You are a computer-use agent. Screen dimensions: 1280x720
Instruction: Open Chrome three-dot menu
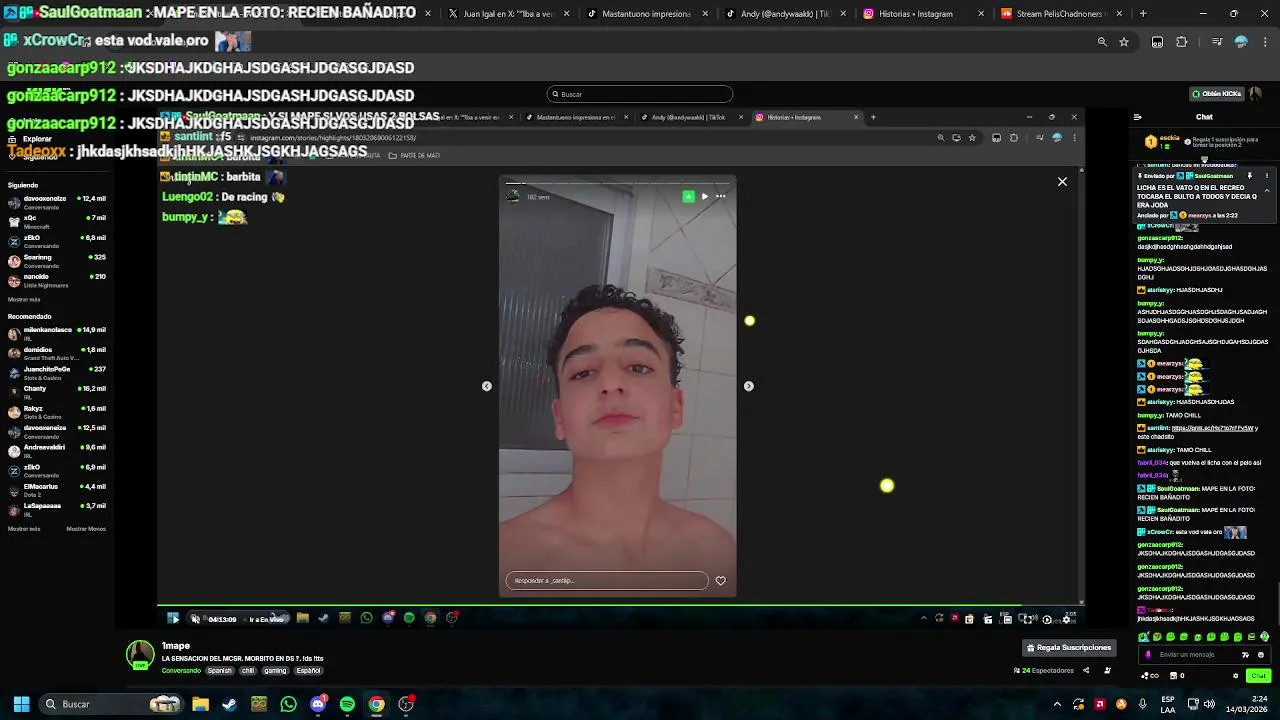pos(1265,42)
